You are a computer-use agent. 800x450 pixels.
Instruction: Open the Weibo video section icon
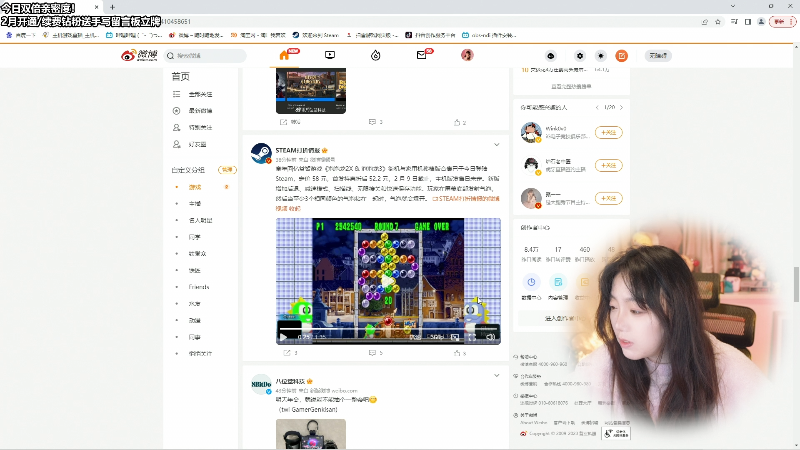coord(330,55)
